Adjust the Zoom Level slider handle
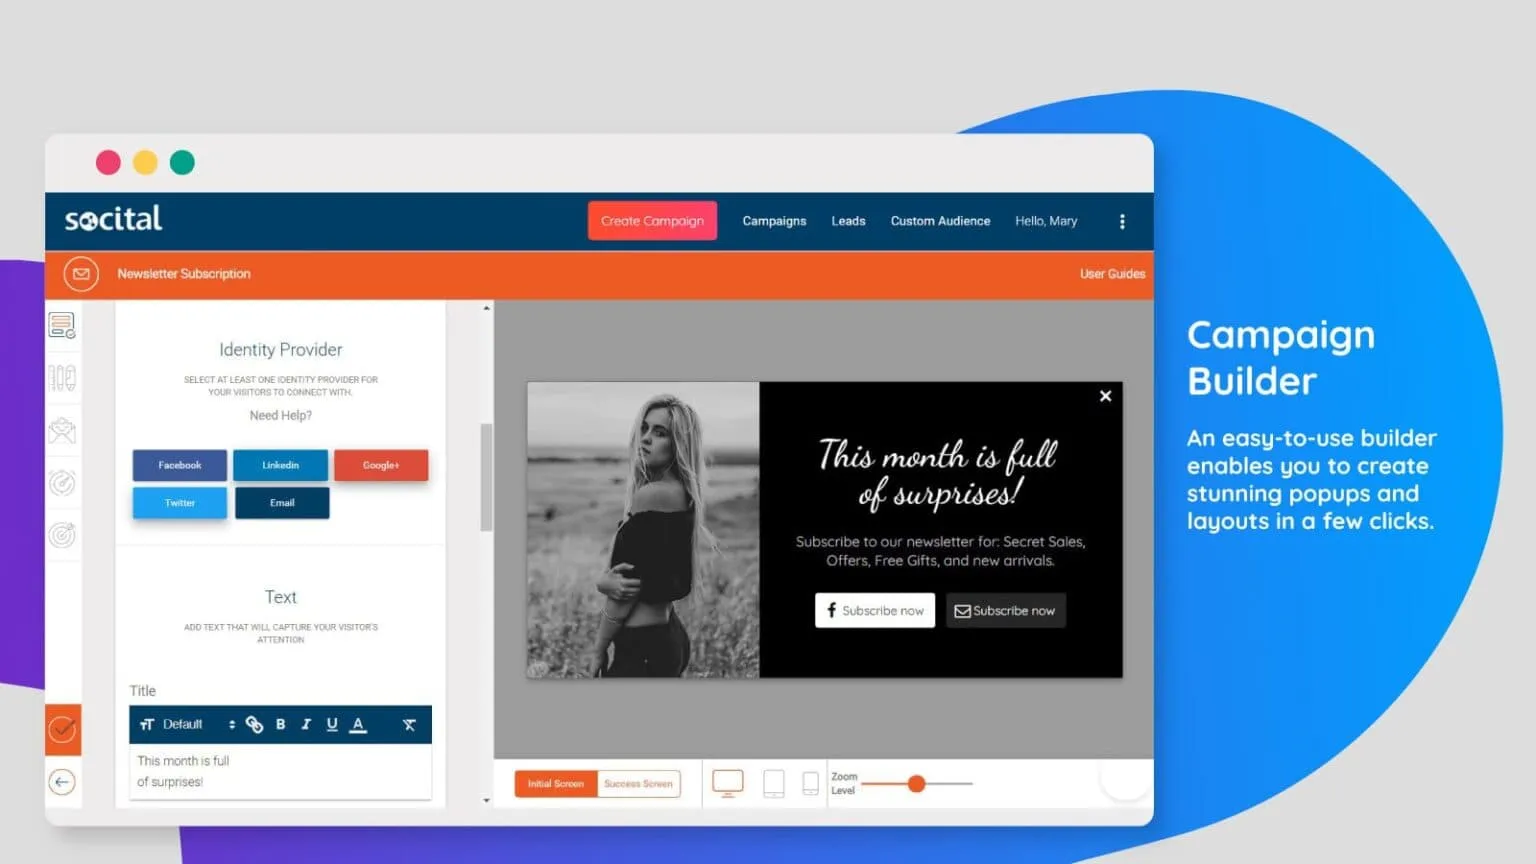This screenshot has width=1536, height=864. tap(916, 784)
